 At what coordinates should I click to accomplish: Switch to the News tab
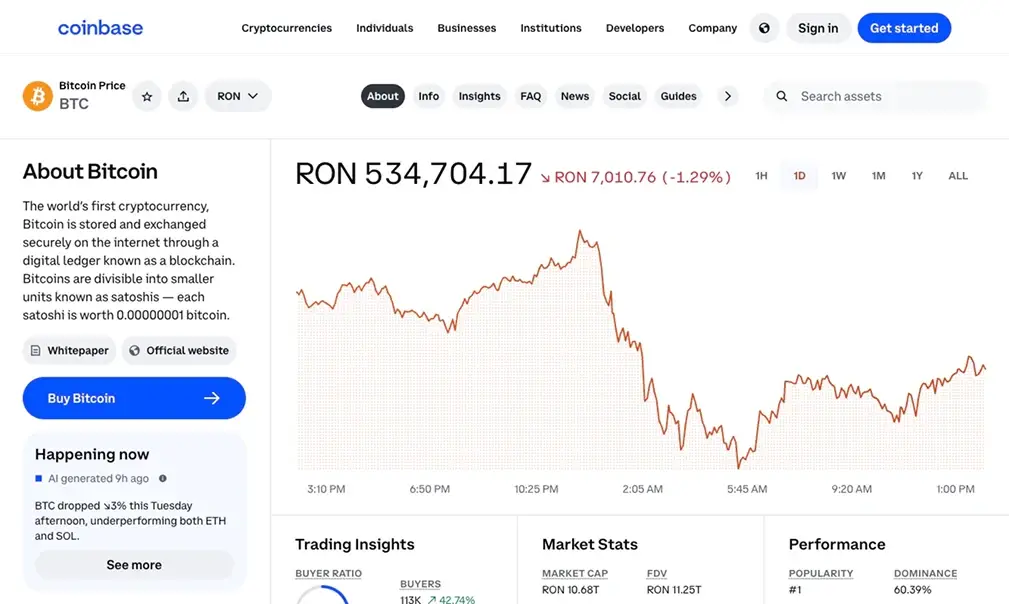click(574, 95)
